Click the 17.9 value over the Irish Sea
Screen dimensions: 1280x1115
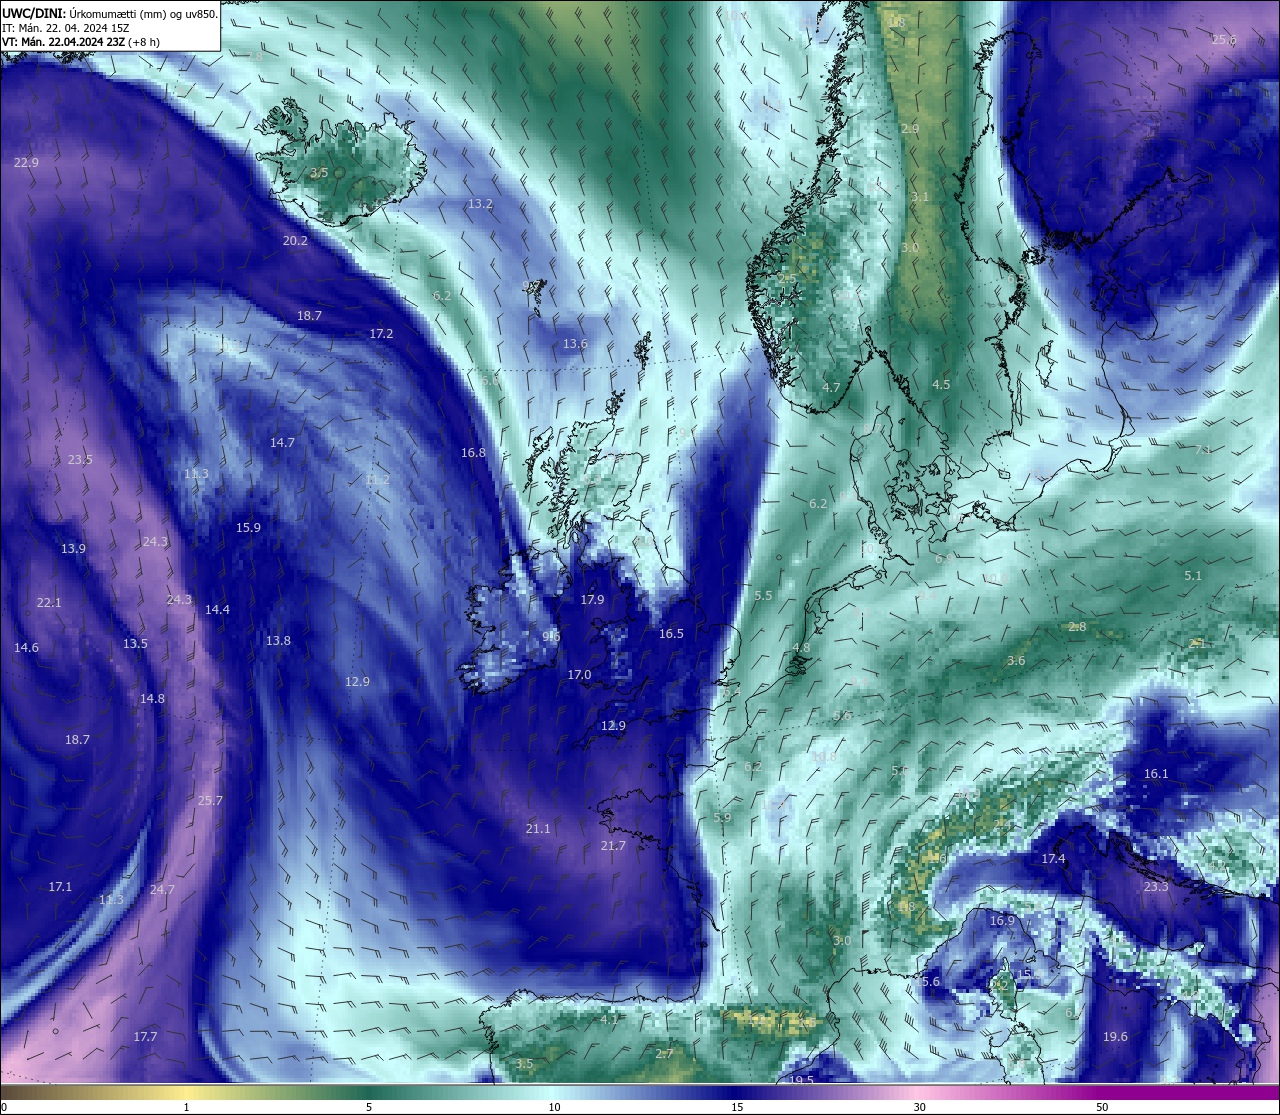point(592,600)
